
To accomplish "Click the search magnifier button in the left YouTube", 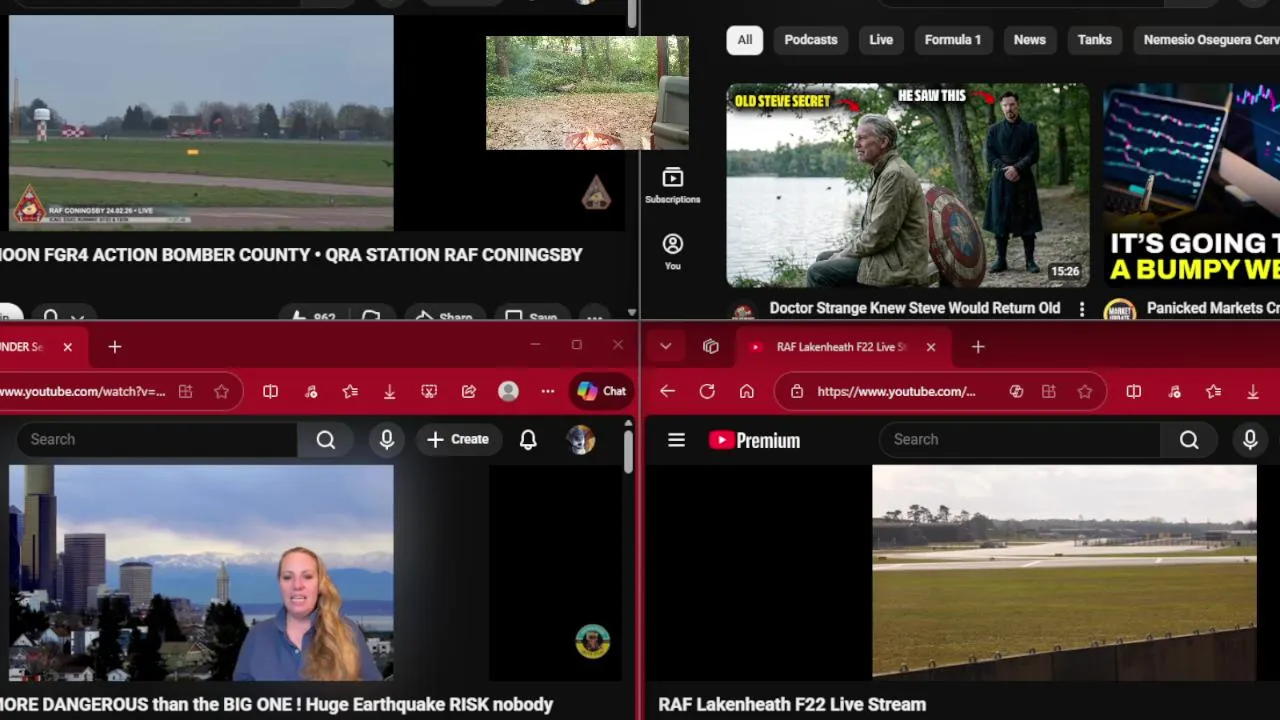I will click(x=326, y=440).
